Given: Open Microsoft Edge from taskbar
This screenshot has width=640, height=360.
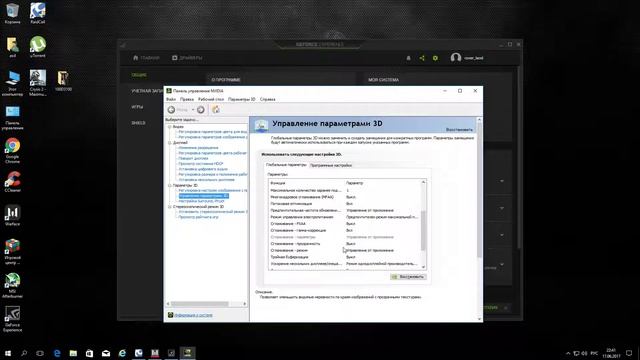Looking at the screenshot, I should click(x=57, y=353).
